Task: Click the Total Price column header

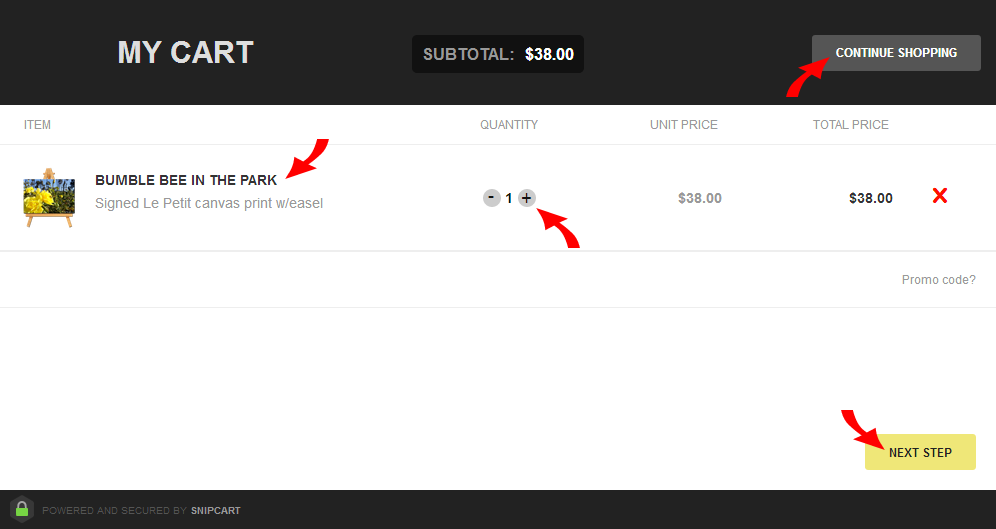Action: (x=851, y=125)
